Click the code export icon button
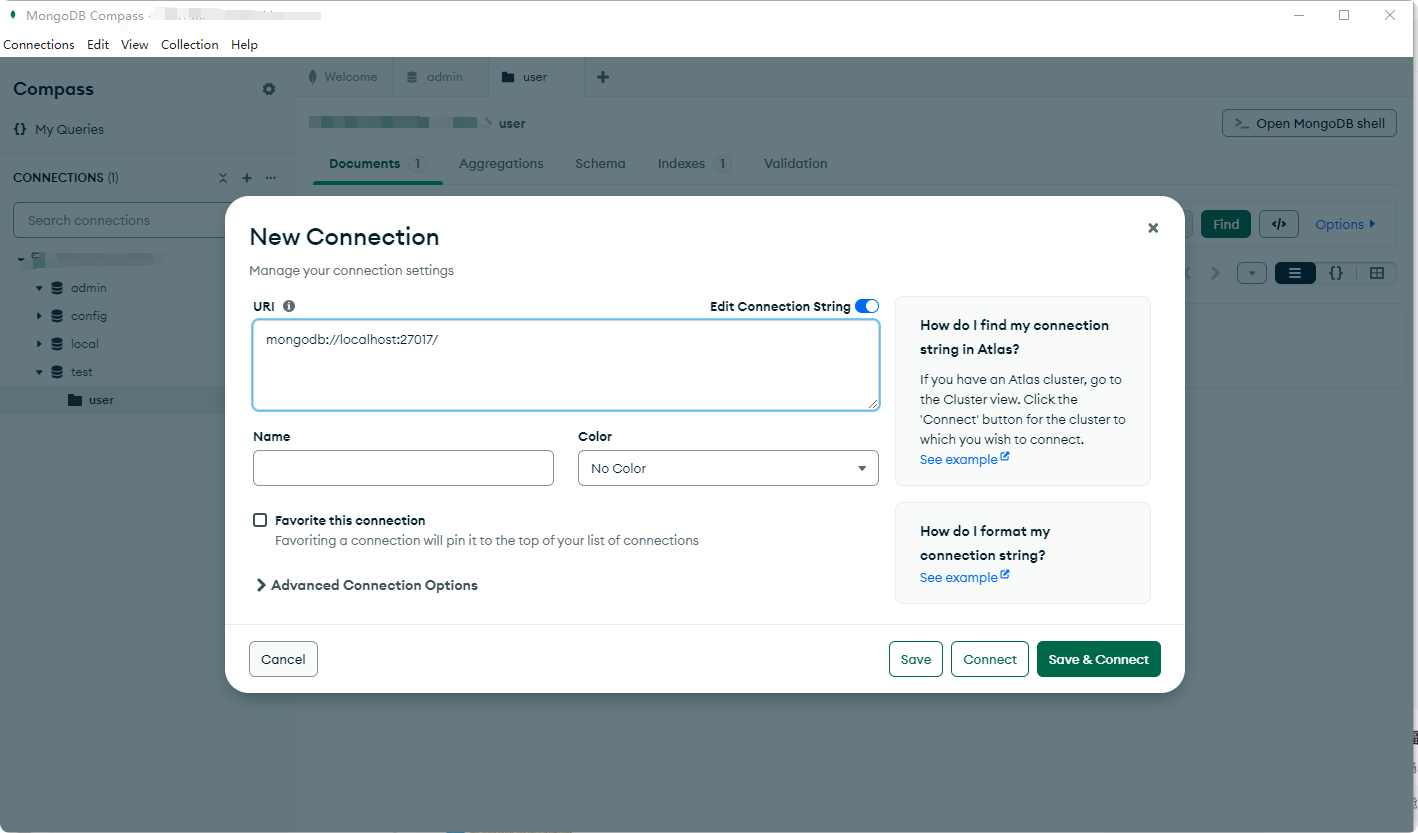 pyautogui.click(x=1279, y=224)
